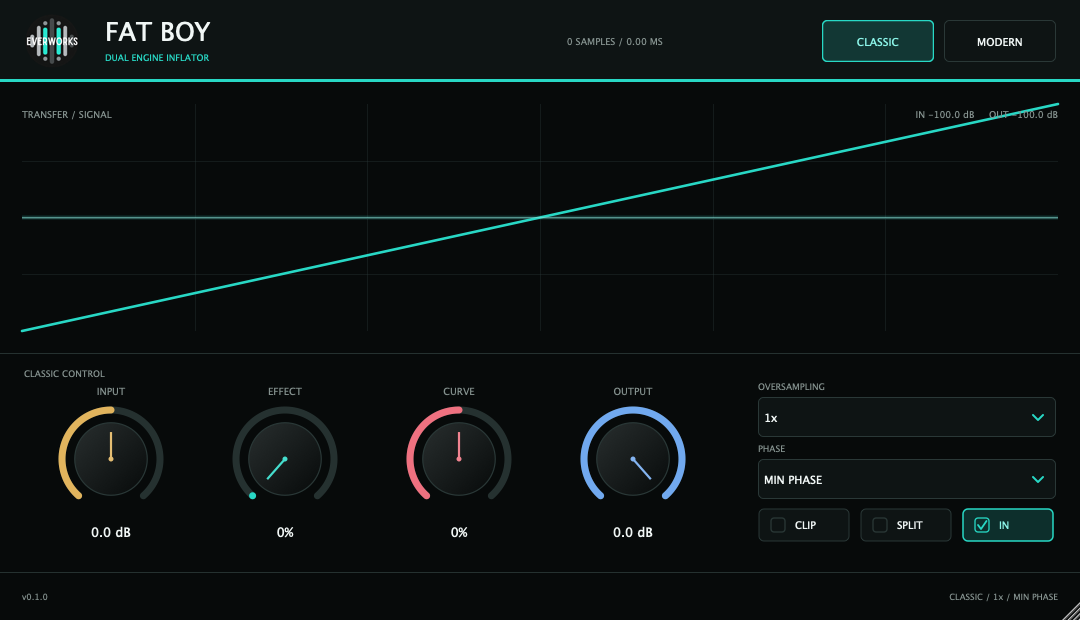The image size is (1080, 620).
Task: Switch to the CLASSIC engine tab
Action: 878,41
